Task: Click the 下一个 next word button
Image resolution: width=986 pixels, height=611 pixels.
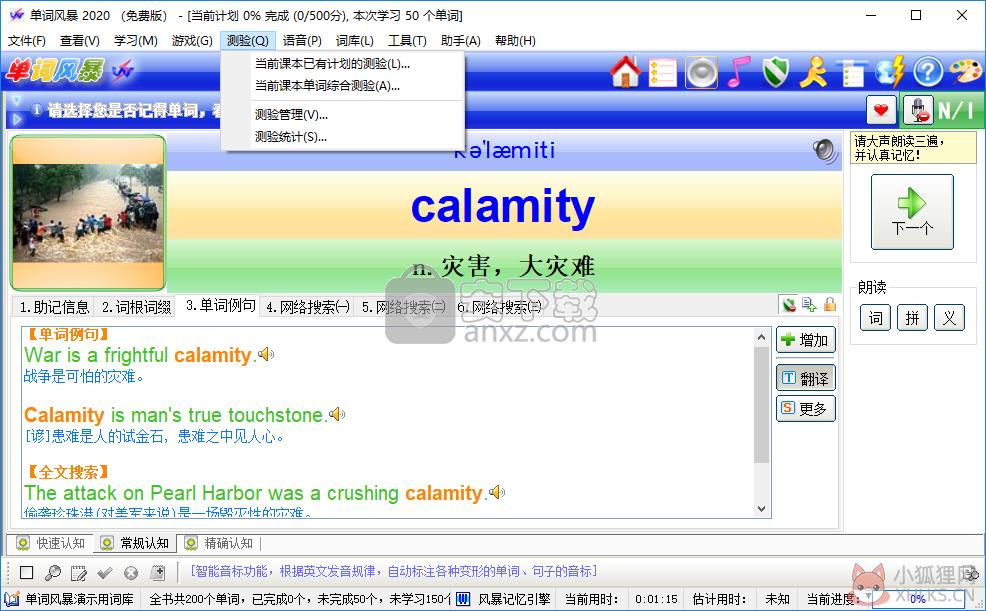Action: [x=912, y=212]
